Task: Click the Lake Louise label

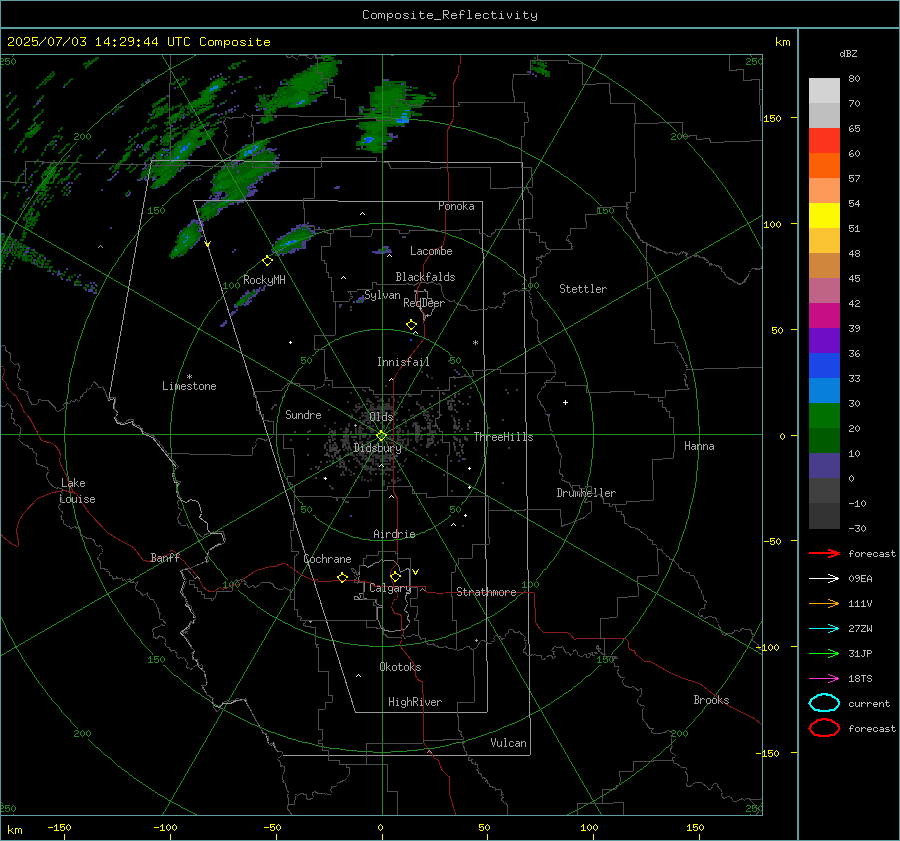Action: pyautogui.click(x=77, y=491)
